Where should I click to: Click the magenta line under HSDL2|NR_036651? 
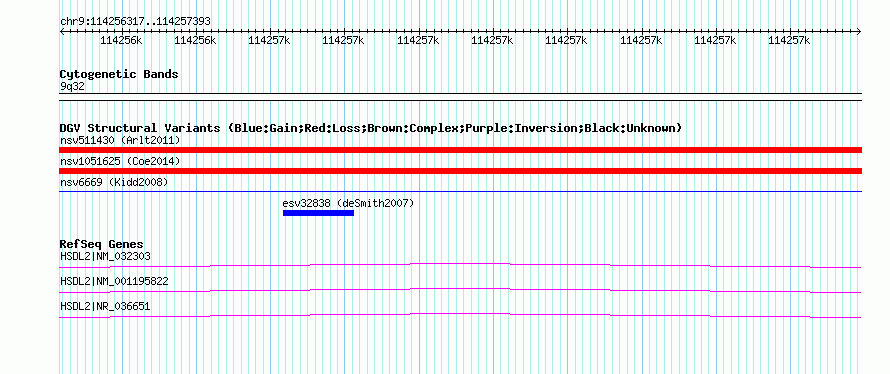tap(460, 315)
